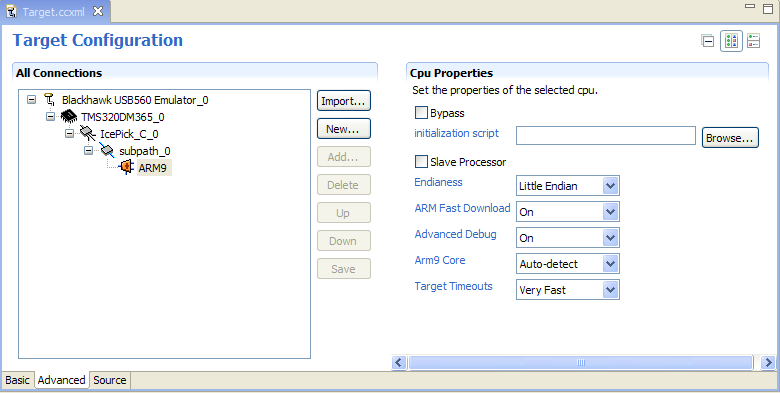780x393 pixels.
Task: Click the Target Timeouts label
Action: [453, 286]
